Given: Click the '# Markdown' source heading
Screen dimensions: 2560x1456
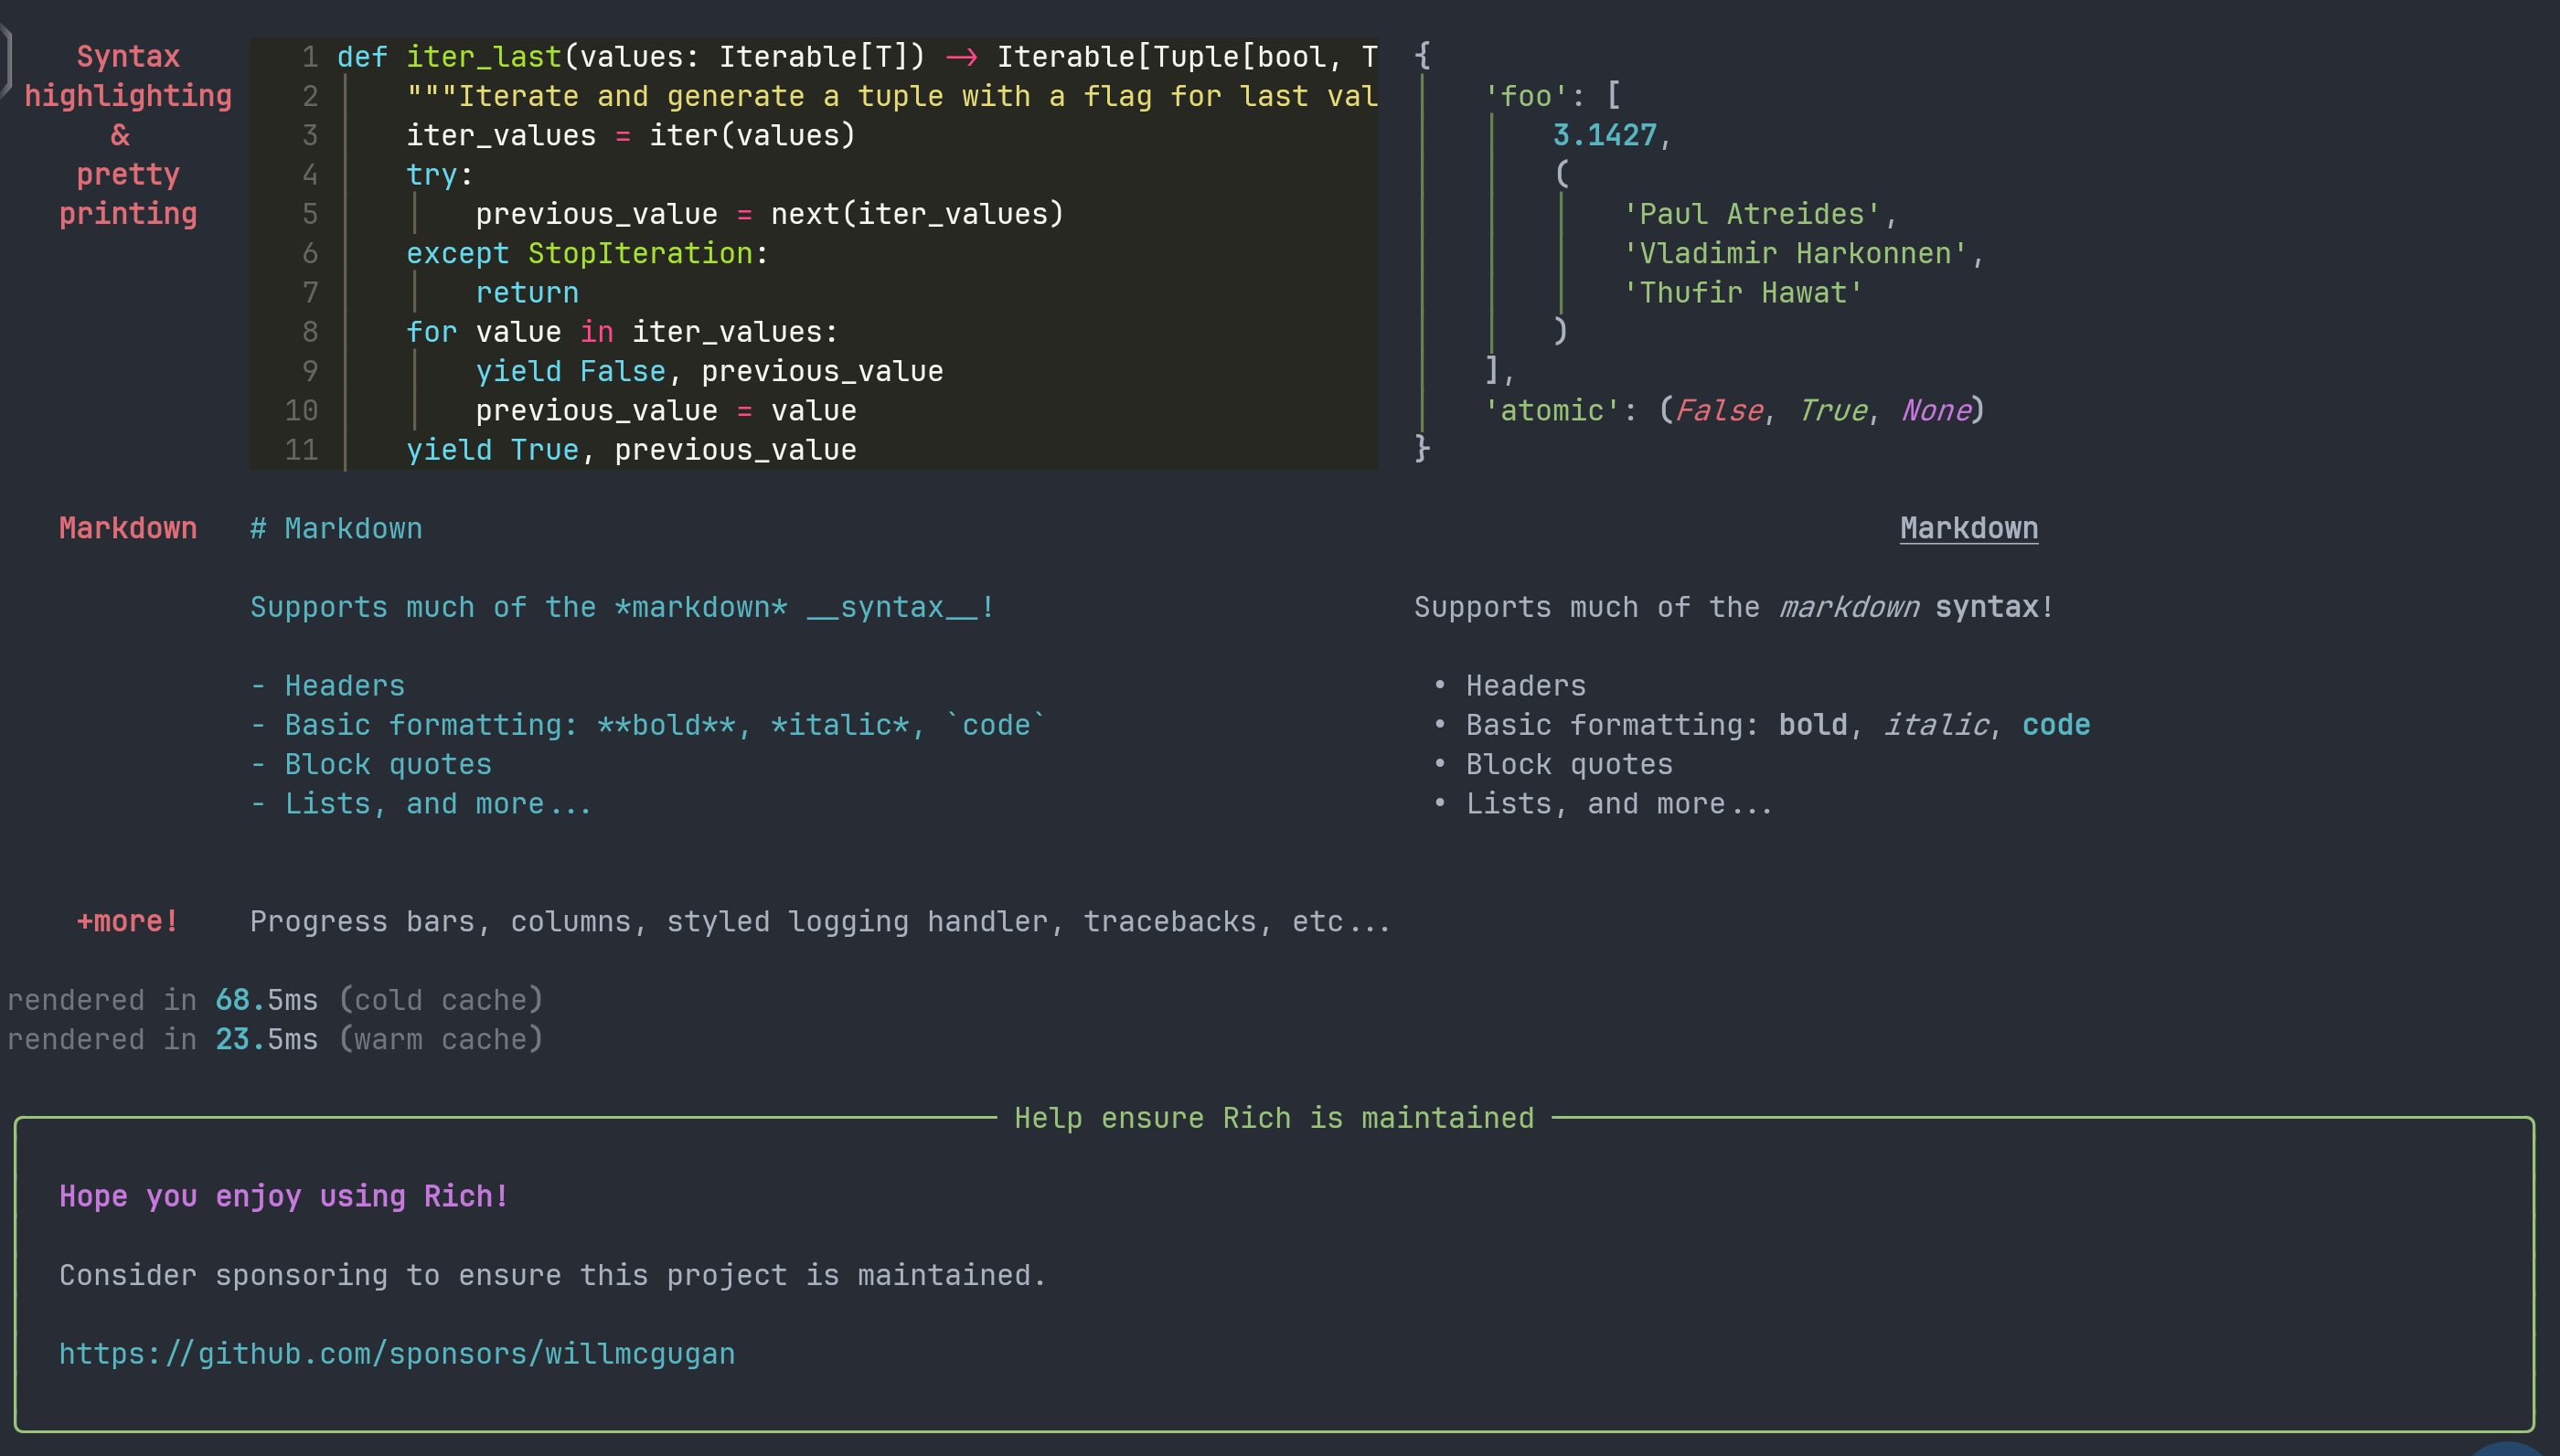Looking at the screenshot, I should [336, 528].
